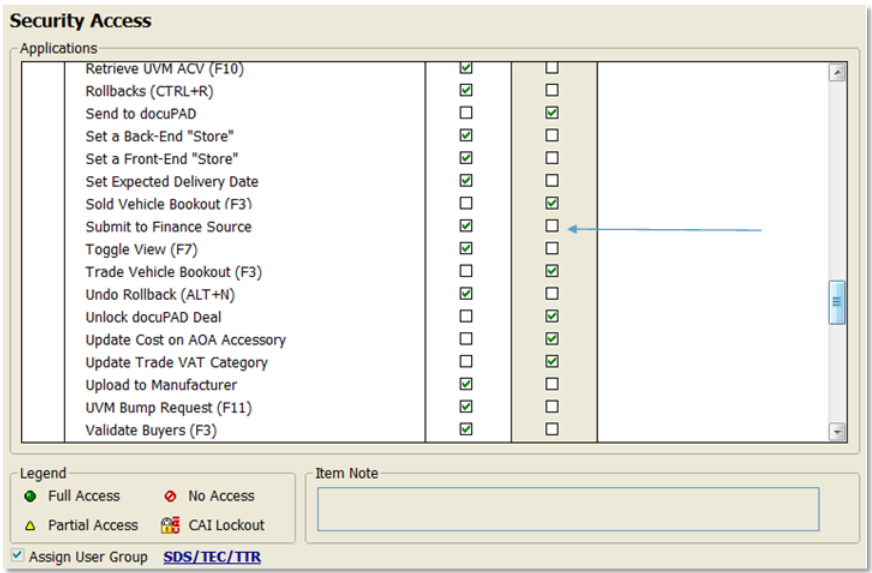Image resolution: width=872 pixels, height=573 pixels.
Task: Select the Rollbacks (CTRL+R) row label
Action: coord(149,91)
